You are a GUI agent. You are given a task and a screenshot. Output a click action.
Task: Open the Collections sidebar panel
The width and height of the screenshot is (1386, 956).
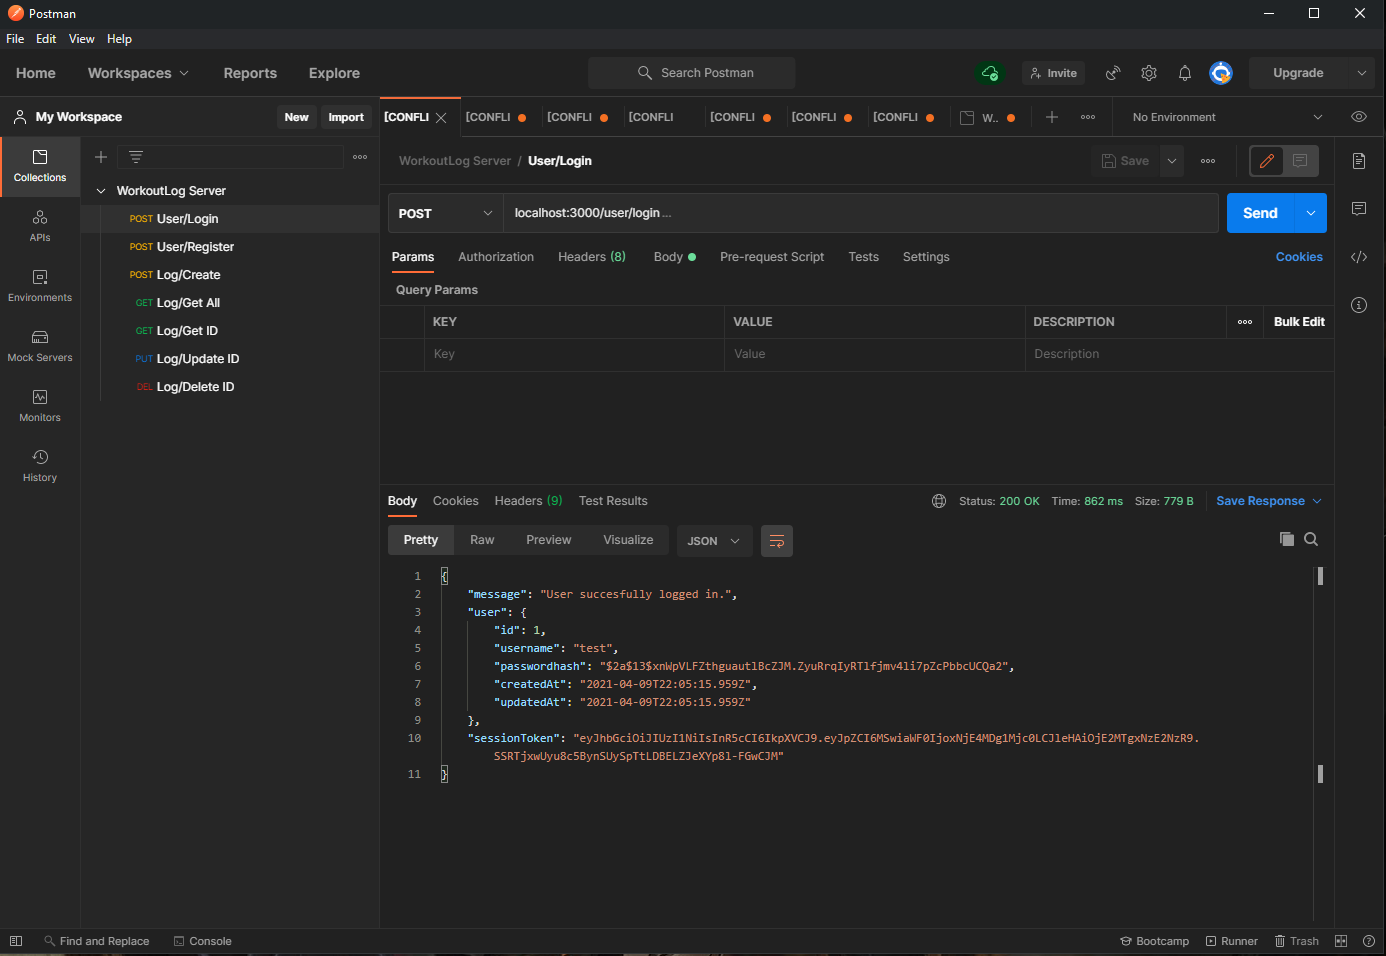point(40,166)
